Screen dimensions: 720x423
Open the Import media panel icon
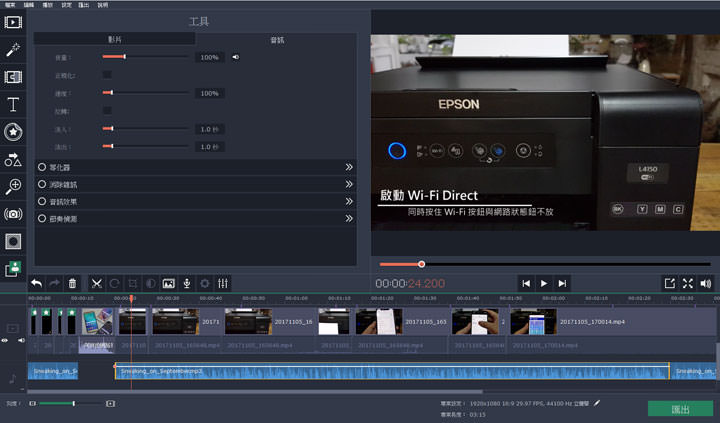point(13,22)
